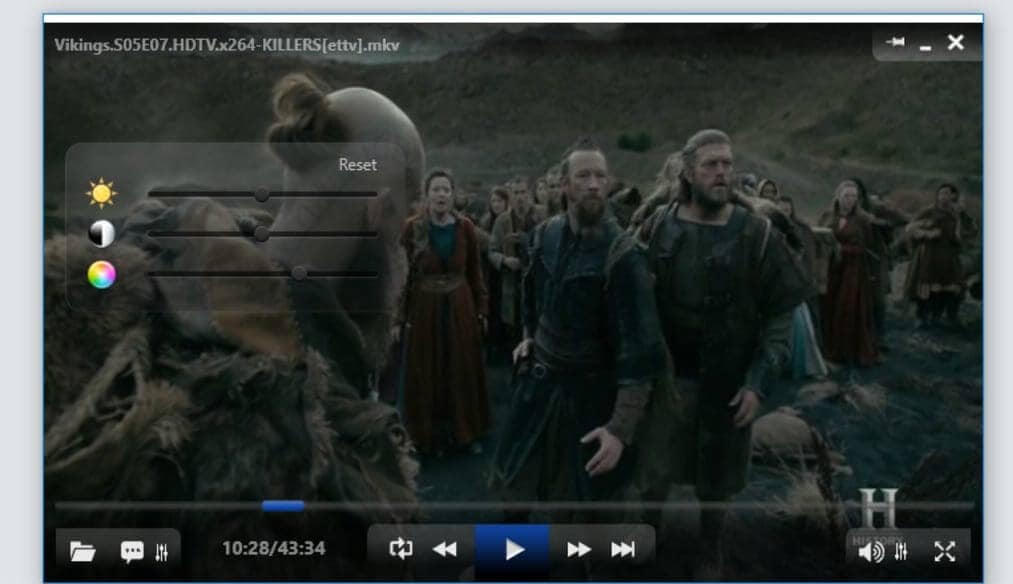Click the rewind button

coord(444,549)
